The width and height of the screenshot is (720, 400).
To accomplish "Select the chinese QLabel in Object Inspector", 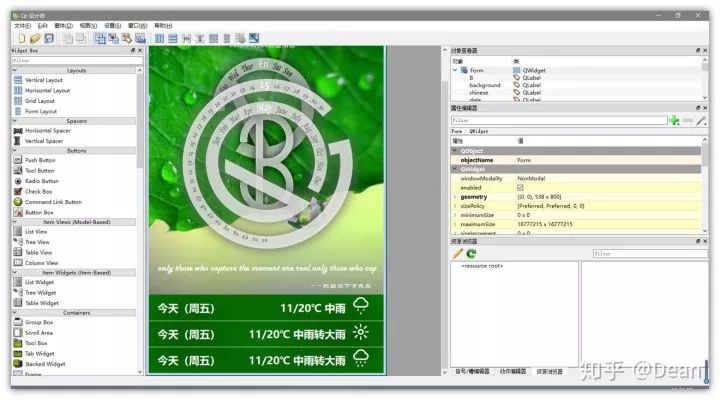I will coord(478,92).
